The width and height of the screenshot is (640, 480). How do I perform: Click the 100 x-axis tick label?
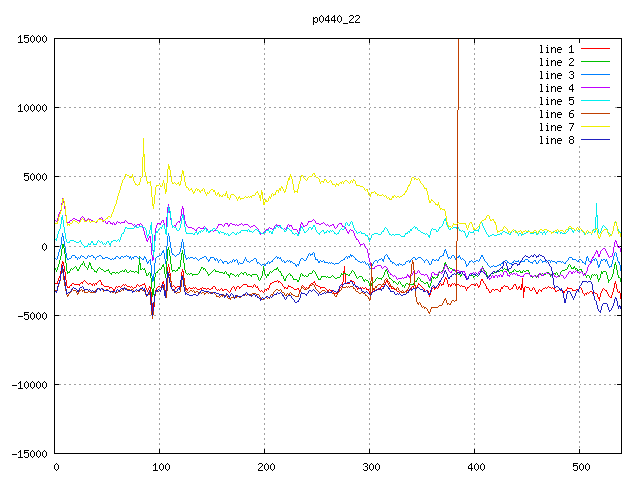[160, 467]
